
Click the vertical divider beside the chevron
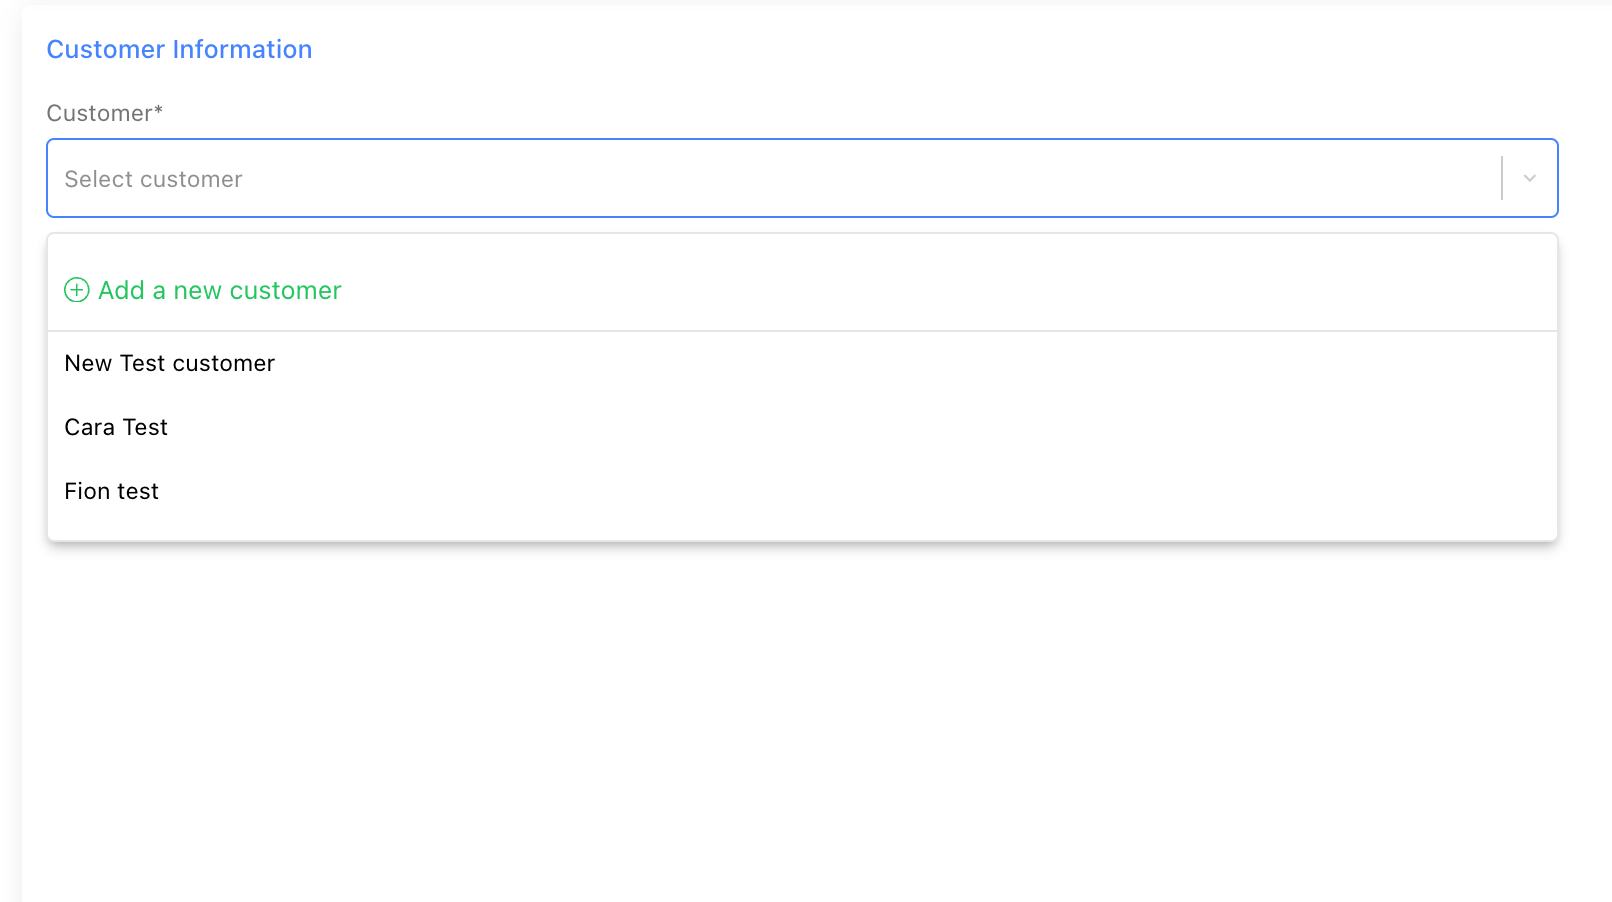tap(1502, 178)
